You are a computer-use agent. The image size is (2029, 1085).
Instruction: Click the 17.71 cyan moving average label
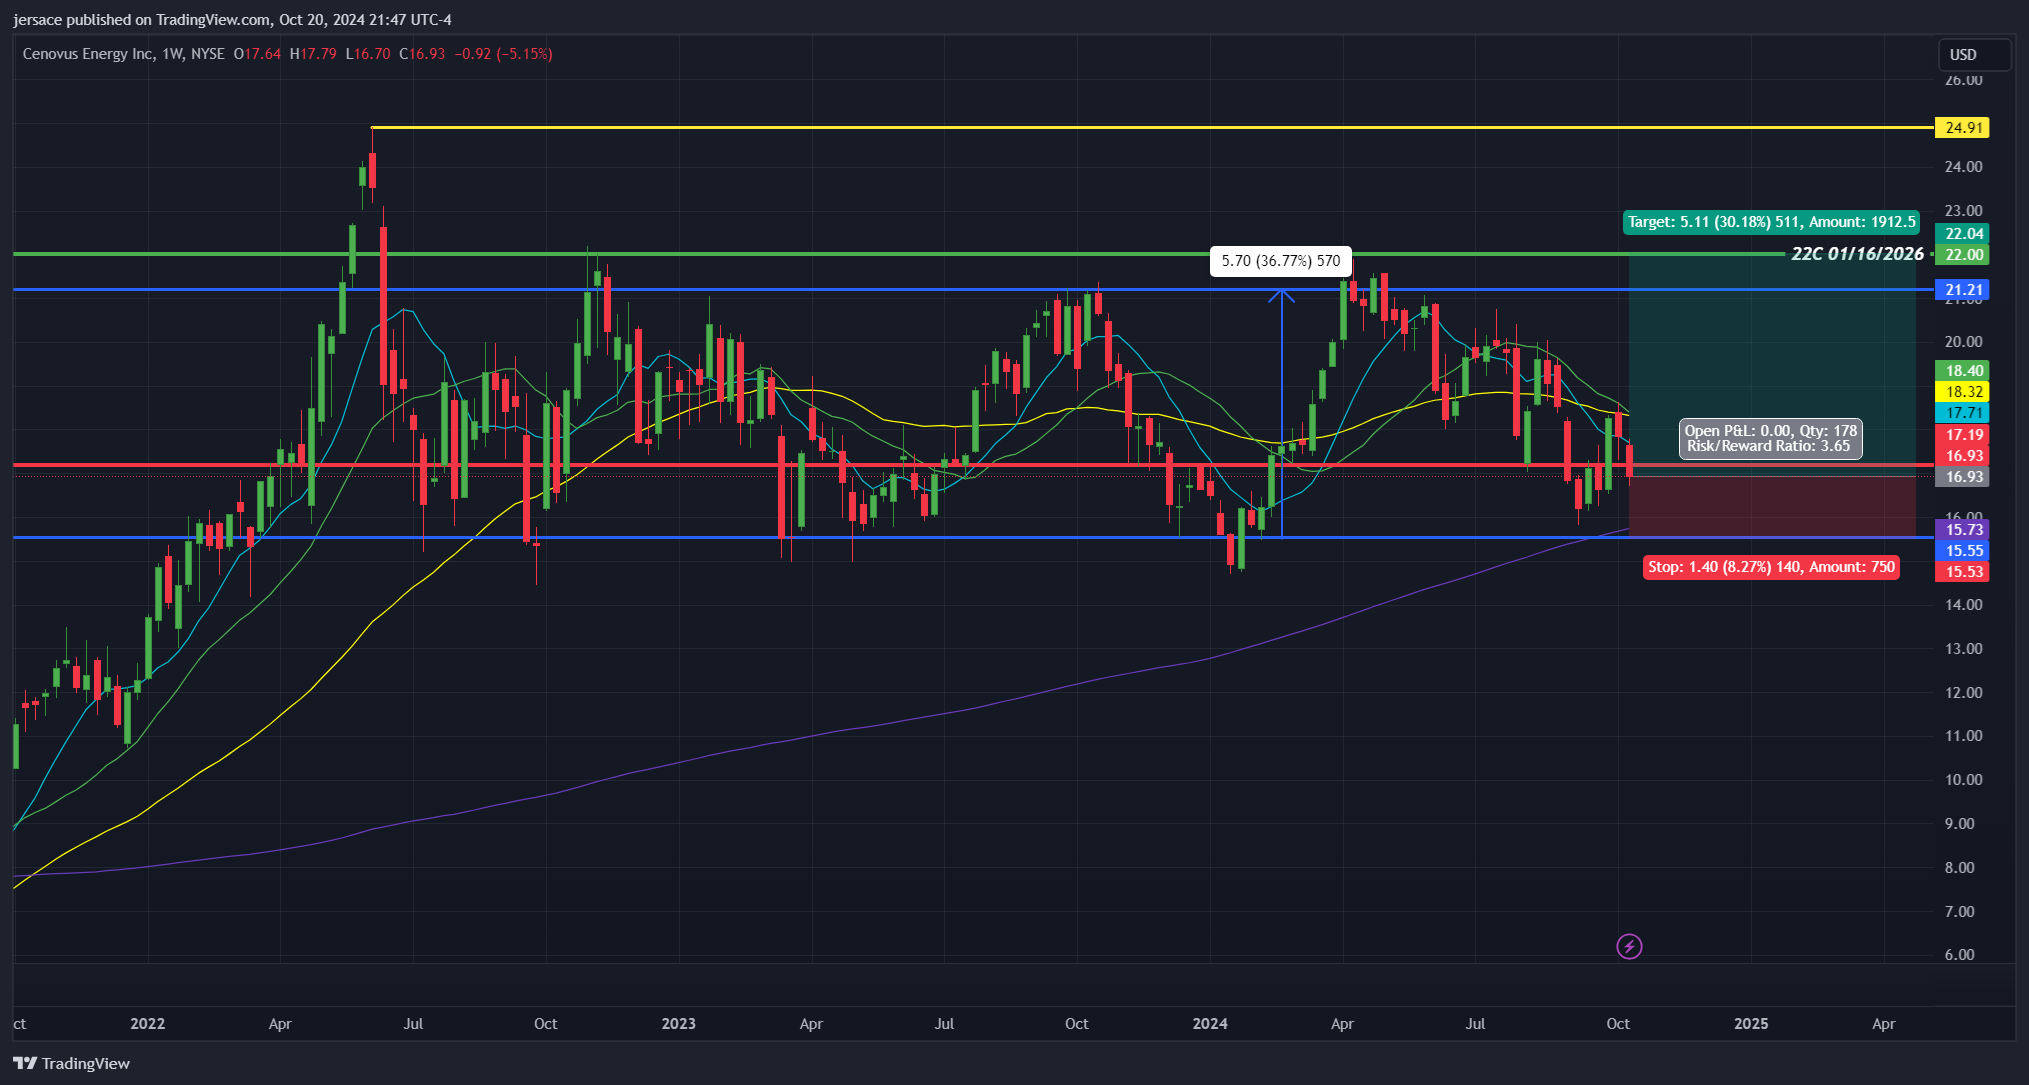(x=1962, y=413)
